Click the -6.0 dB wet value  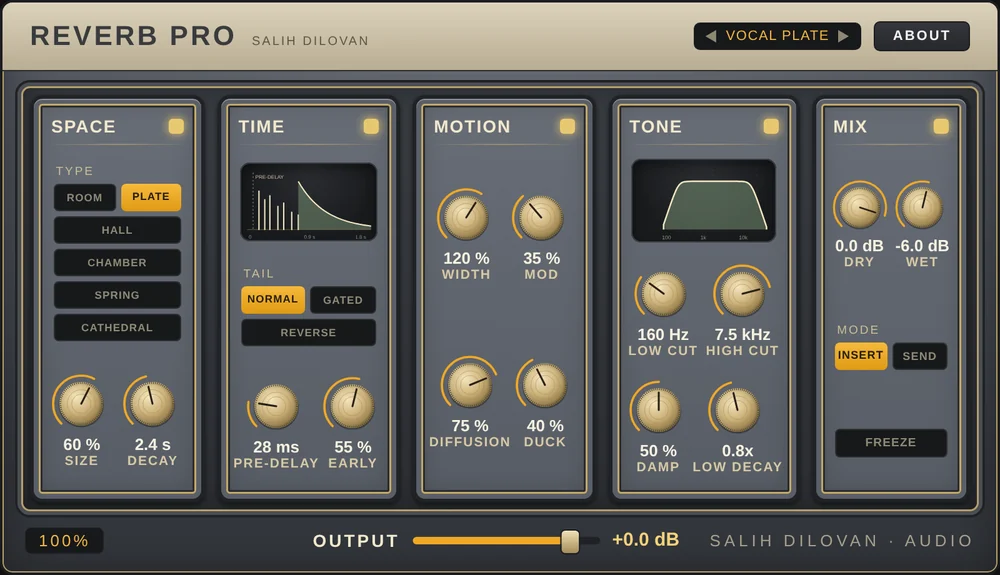pyautogui.click(x=922, y=245)
